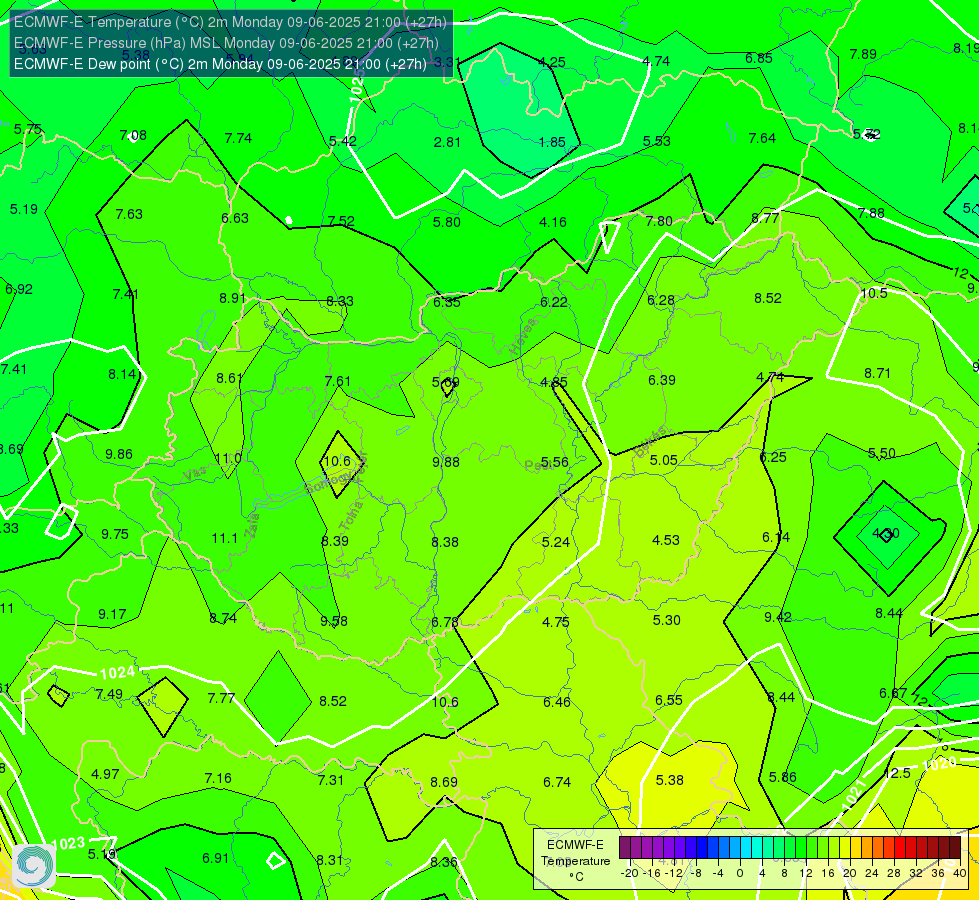Click the dew point value 2.81
Screen dimensions: 979x900
pos(447,142)
